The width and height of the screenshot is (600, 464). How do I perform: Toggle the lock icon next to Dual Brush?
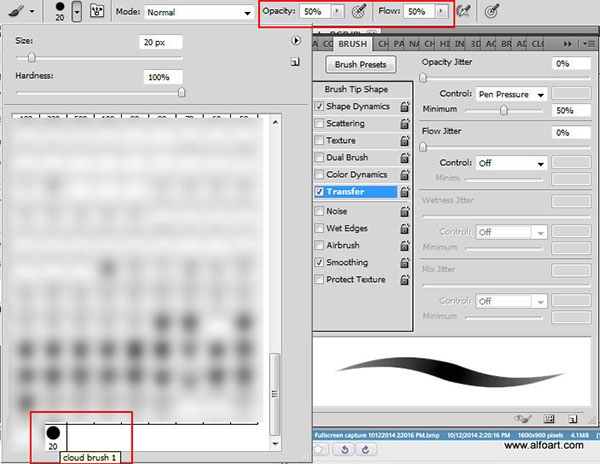click(405, 158)
